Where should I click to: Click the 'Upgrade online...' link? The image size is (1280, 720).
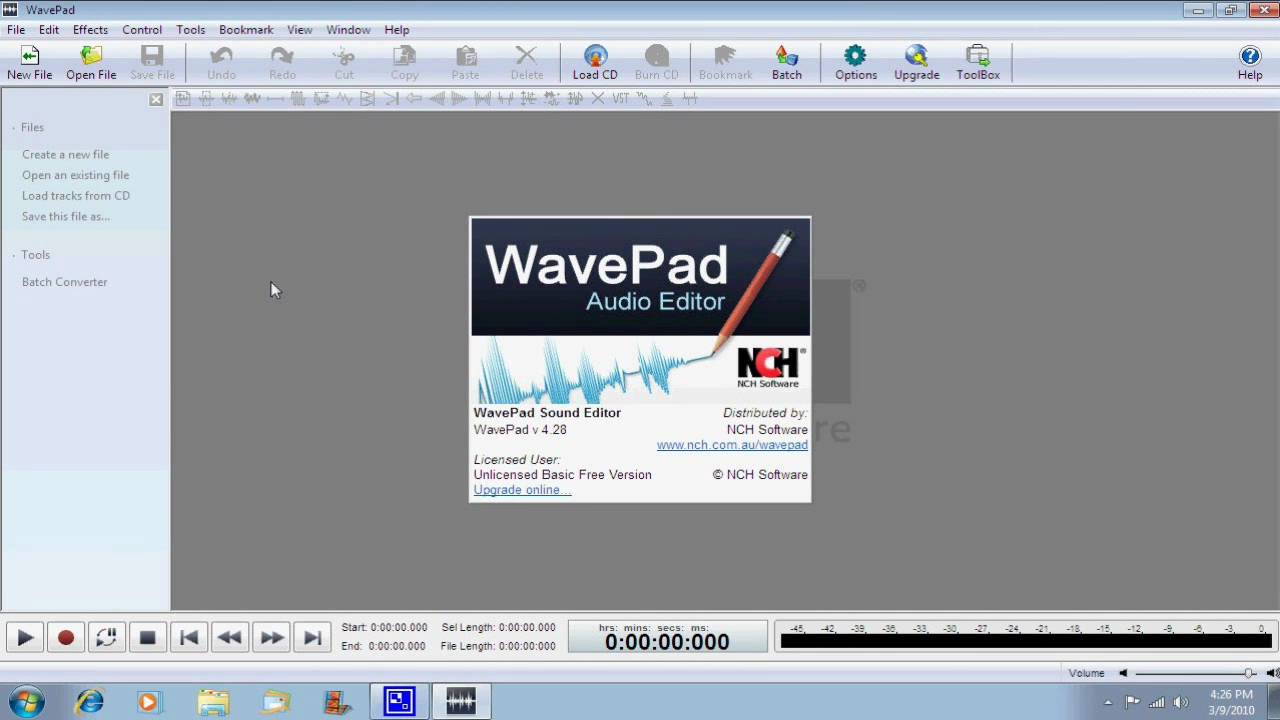click(523, 490)
